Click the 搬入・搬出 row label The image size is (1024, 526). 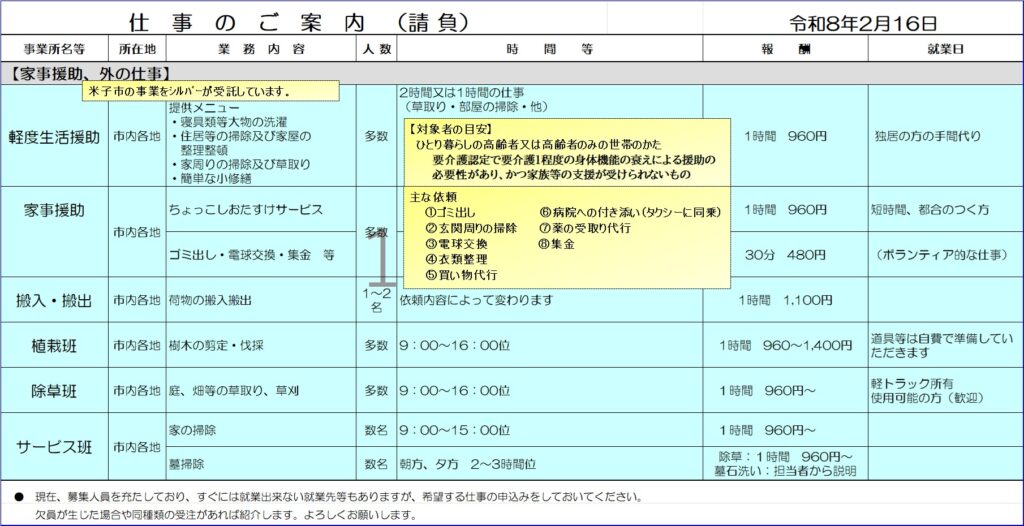coord(54,299)
